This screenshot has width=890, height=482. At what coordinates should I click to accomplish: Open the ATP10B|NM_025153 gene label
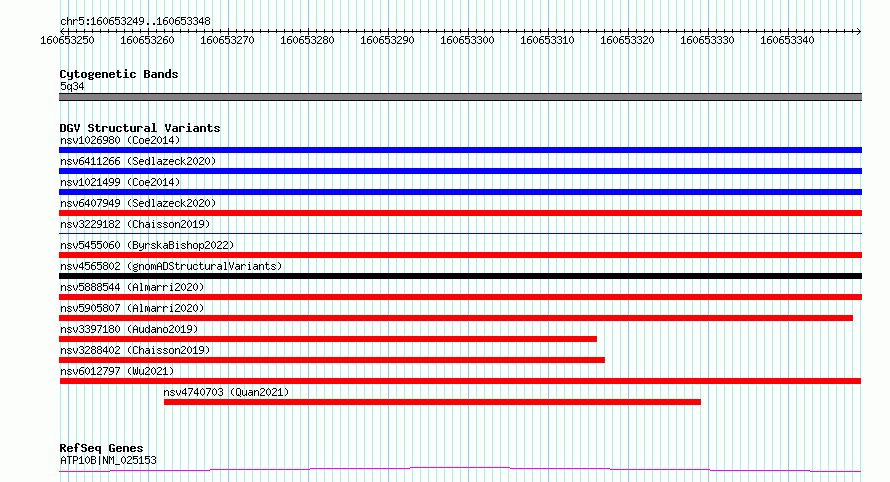point(108,460)
